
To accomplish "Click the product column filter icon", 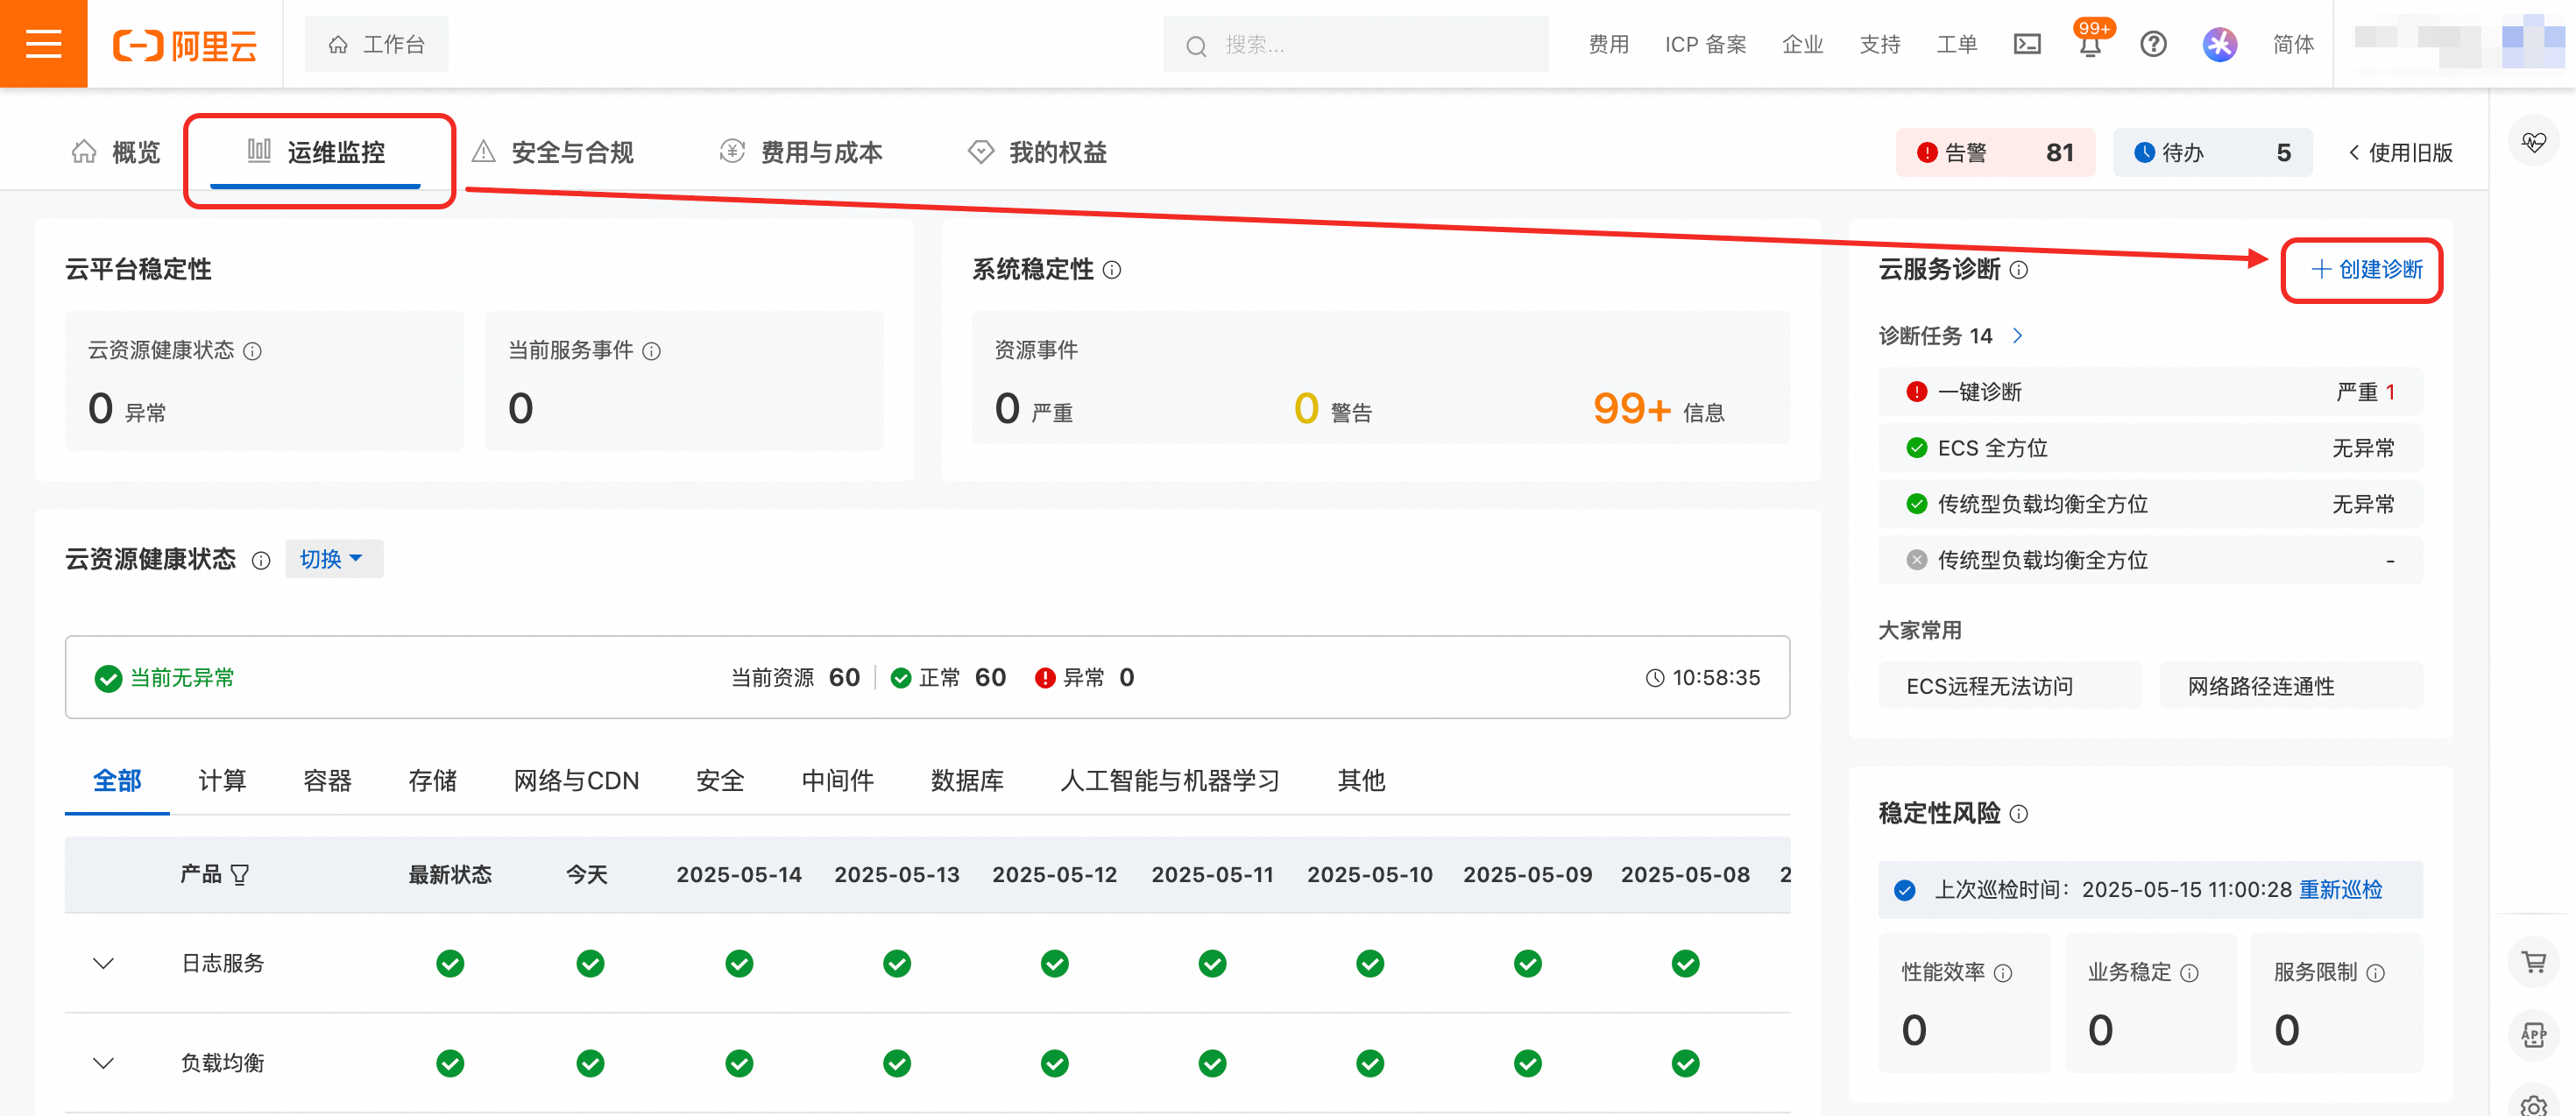I will [240, 875].
